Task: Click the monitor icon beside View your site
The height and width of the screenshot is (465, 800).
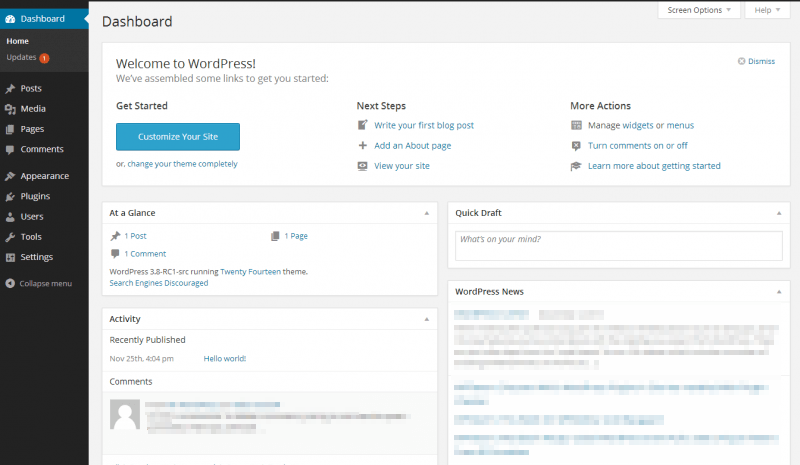Action: (362, 166)
